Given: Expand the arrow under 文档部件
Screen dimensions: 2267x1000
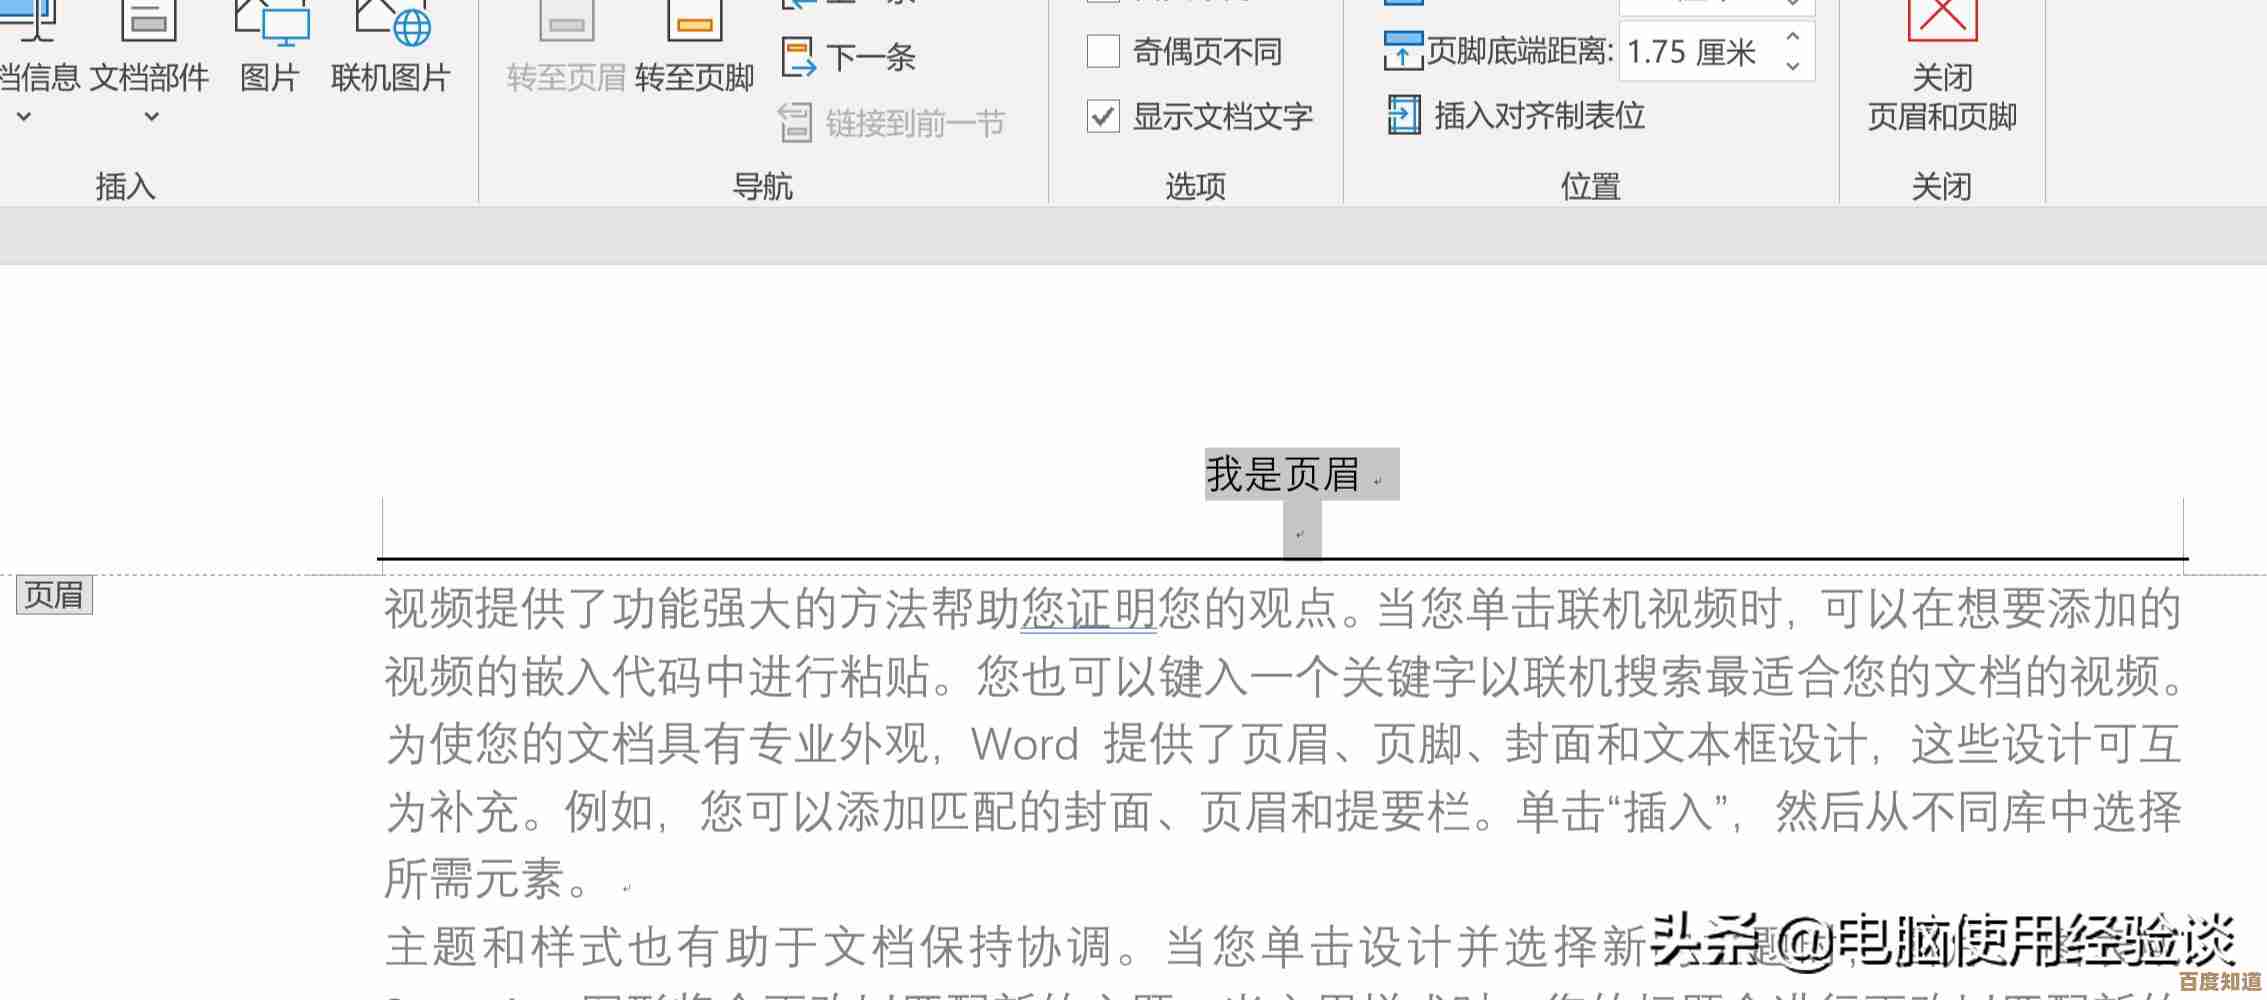Looking at the screenshot, I should (x=151, y=117).
